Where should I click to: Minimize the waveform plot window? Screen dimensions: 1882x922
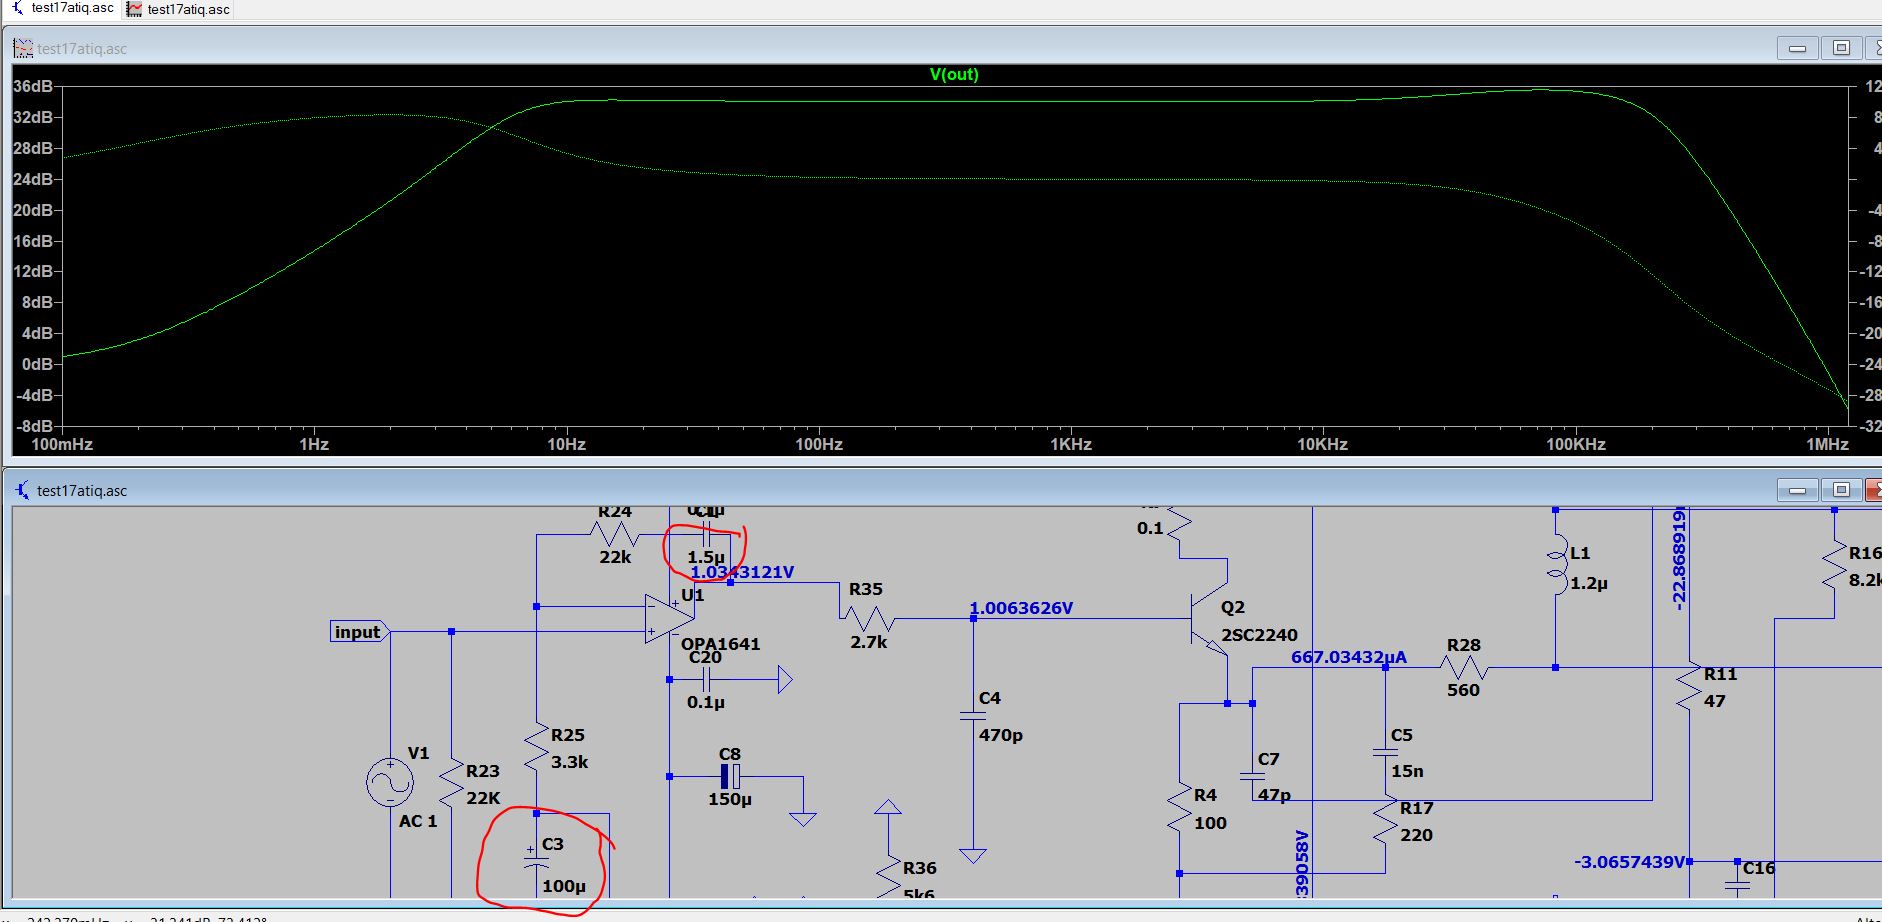1797,48
